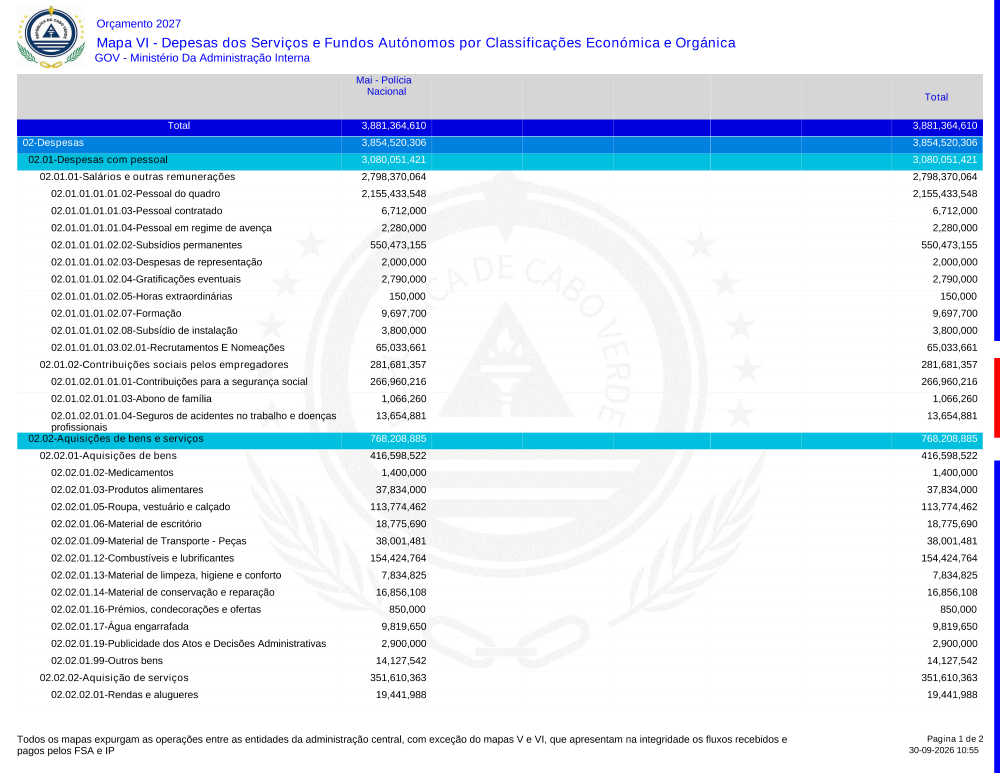Click 'Material de limpeza, higiene e conforto' label

166,575
